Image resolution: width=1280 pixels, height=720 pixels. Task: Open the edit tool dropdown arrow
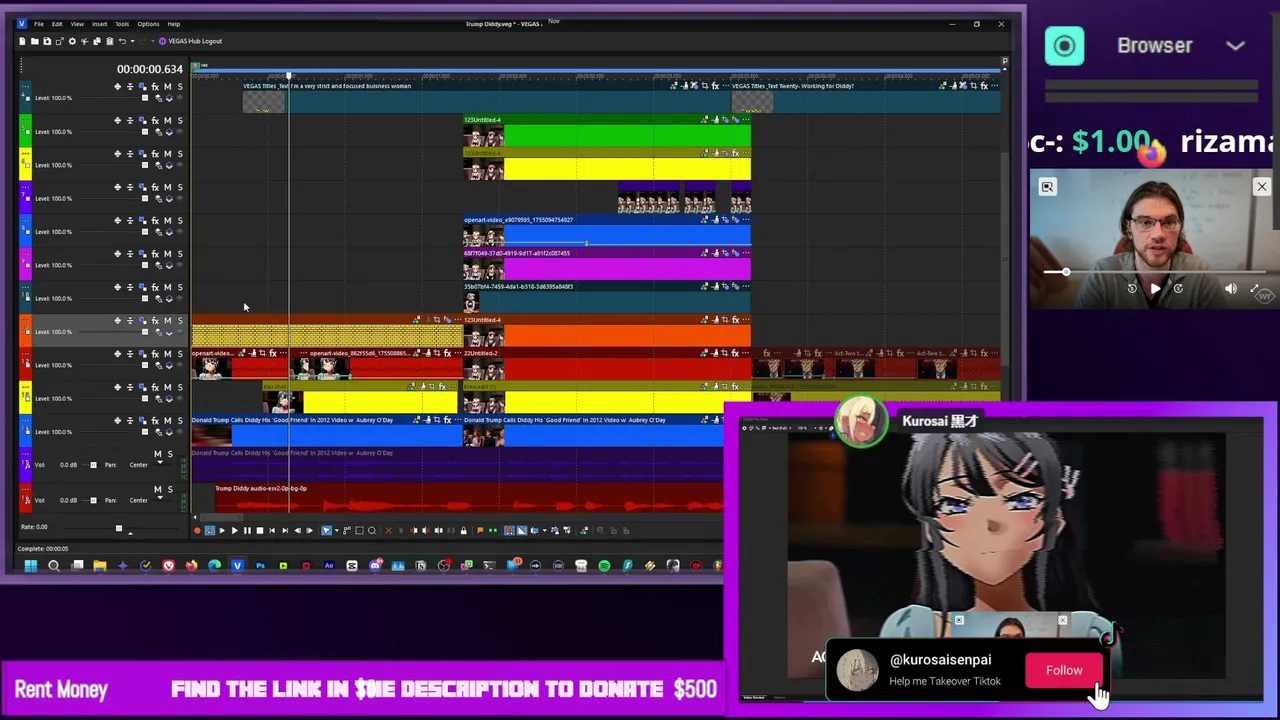[x=337, y=530]
